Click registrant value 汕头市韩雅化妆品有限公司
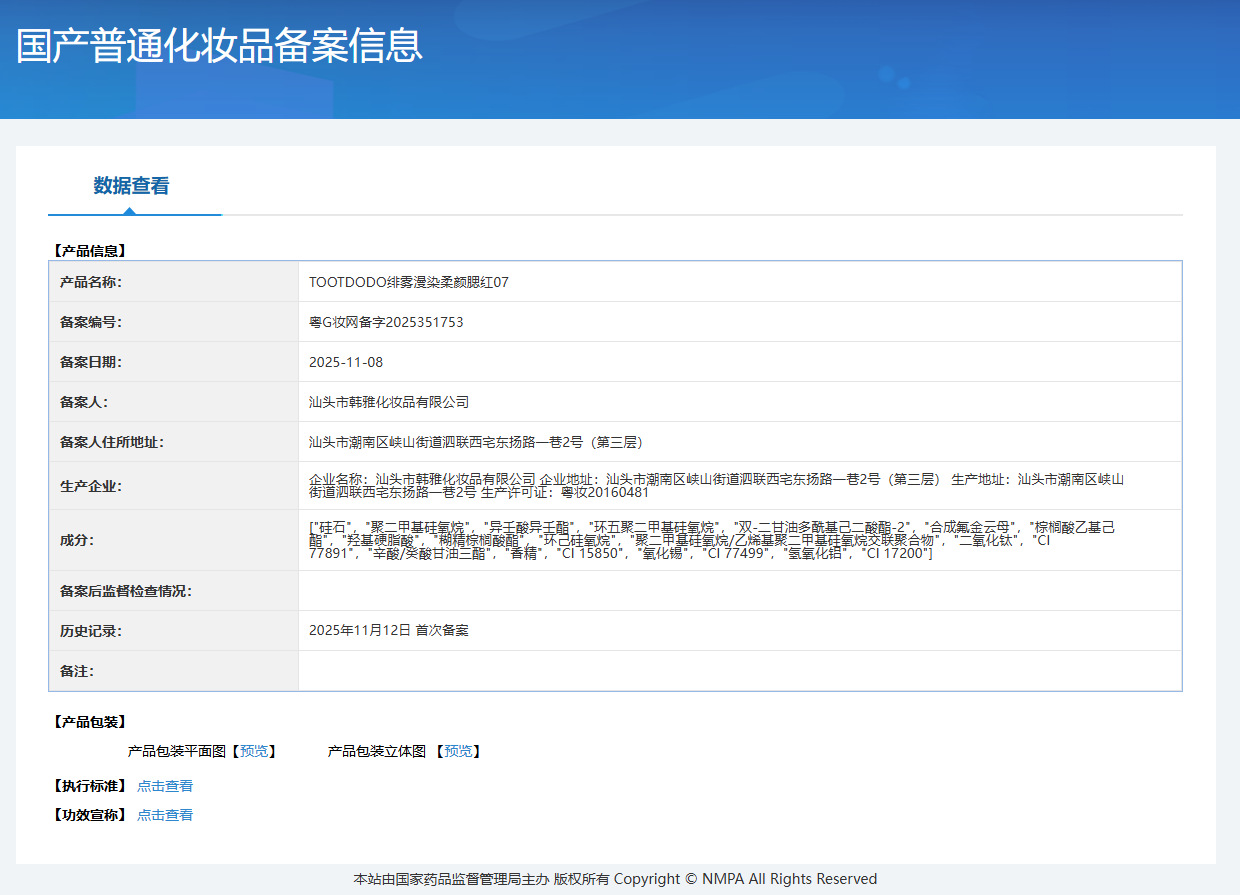Screen dimensions: 1240x895 389,402
